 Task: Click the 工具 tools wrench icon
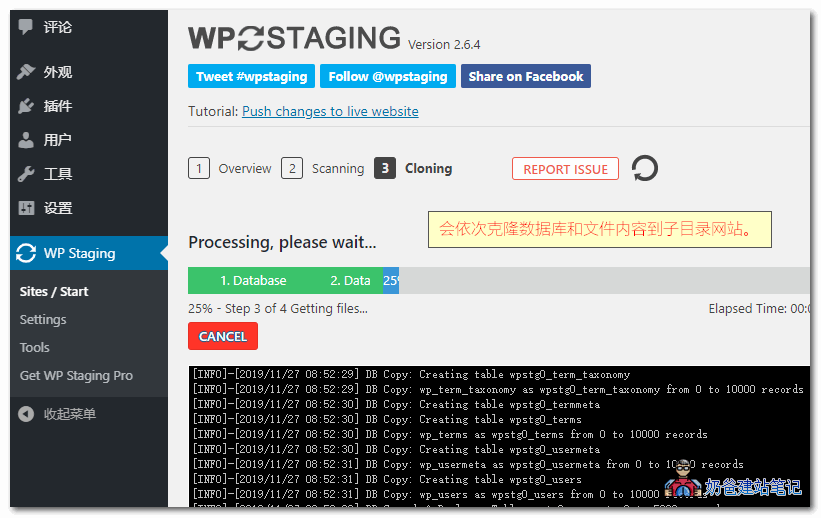26,174
